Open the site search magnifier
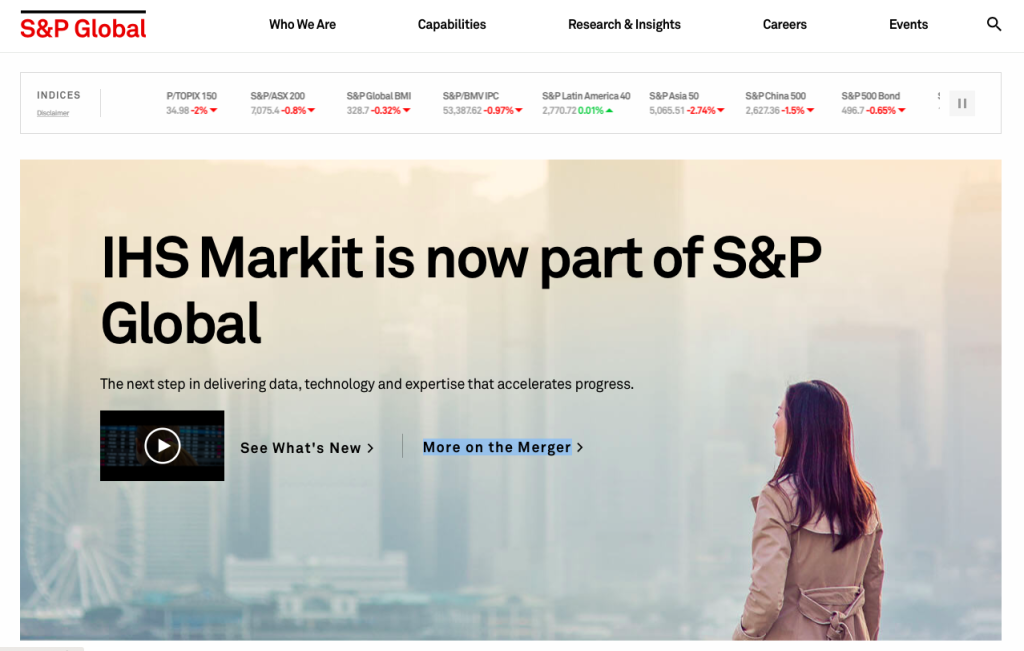Viewport: 1024px width, 651px height. (x=993, y=24)
